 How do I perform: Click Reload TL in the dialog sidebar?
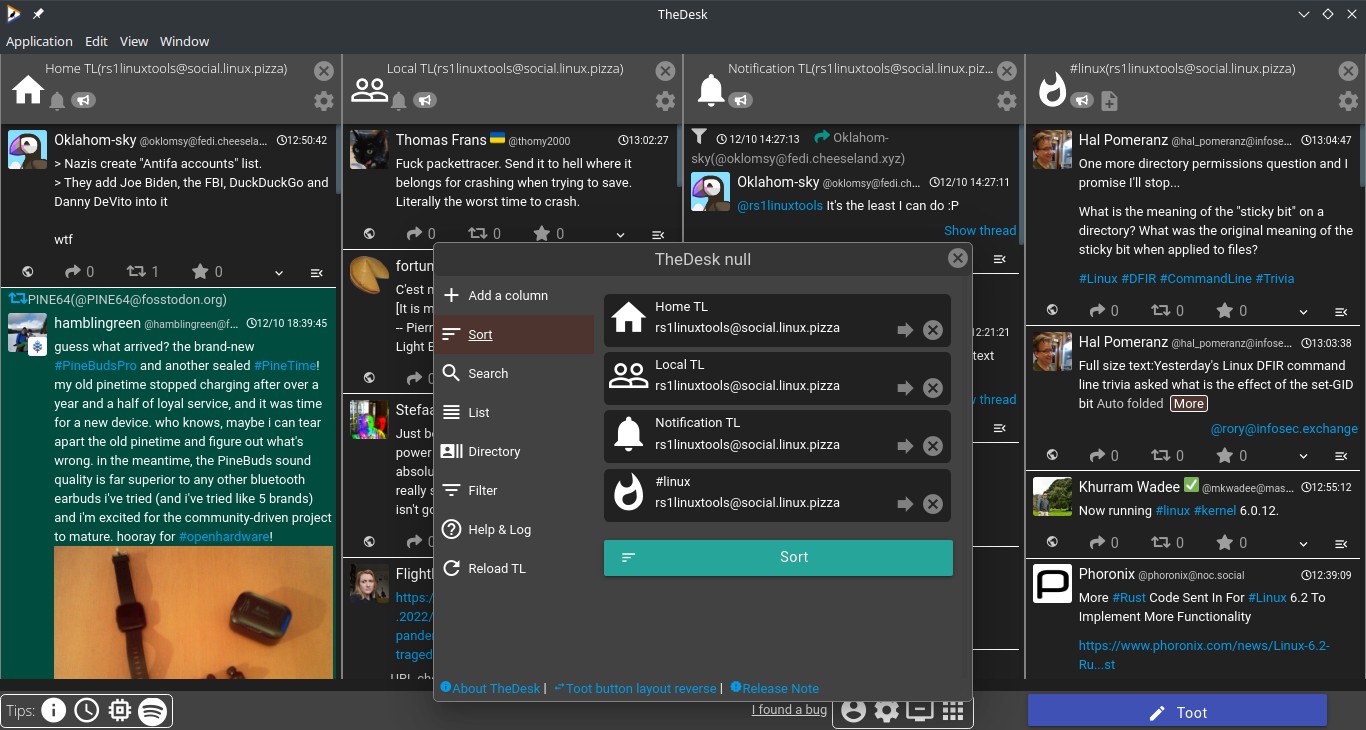tap(514, 568)
